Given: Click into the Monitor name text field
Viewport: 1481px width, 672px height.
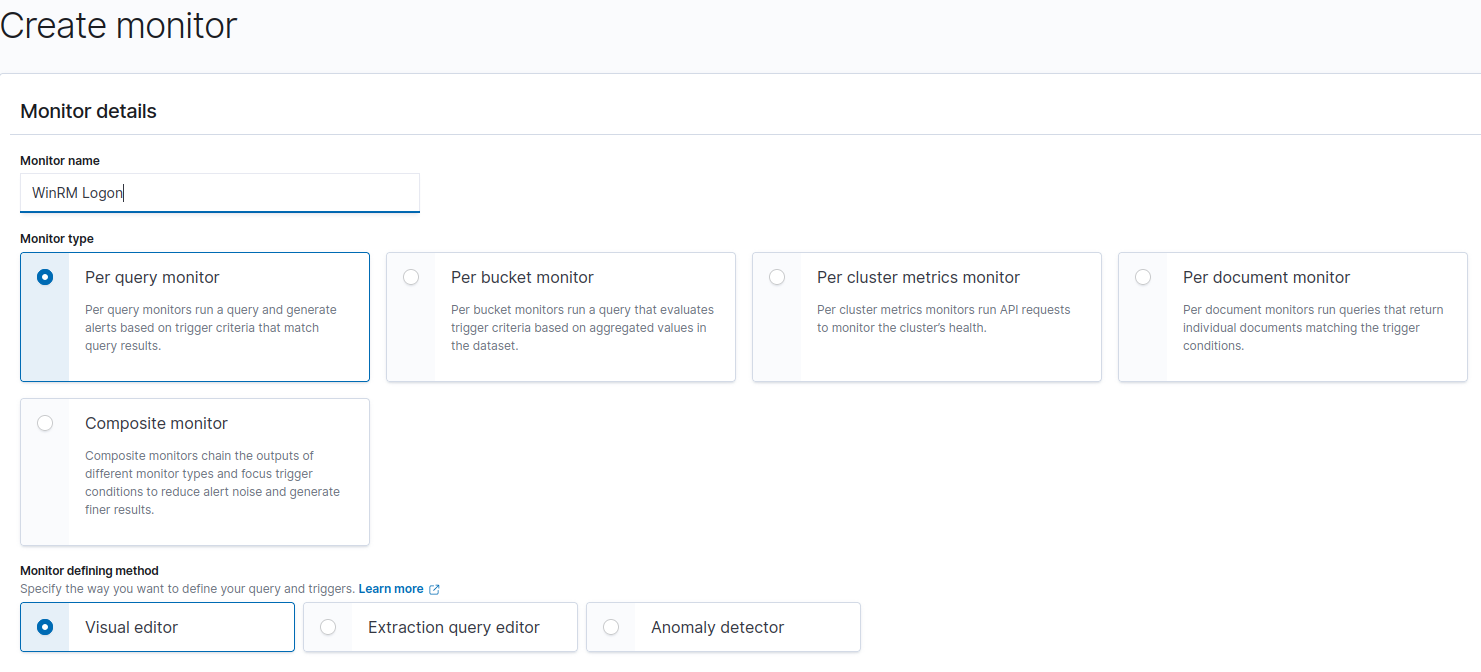Looking at the screenshot, I should 220,193.
